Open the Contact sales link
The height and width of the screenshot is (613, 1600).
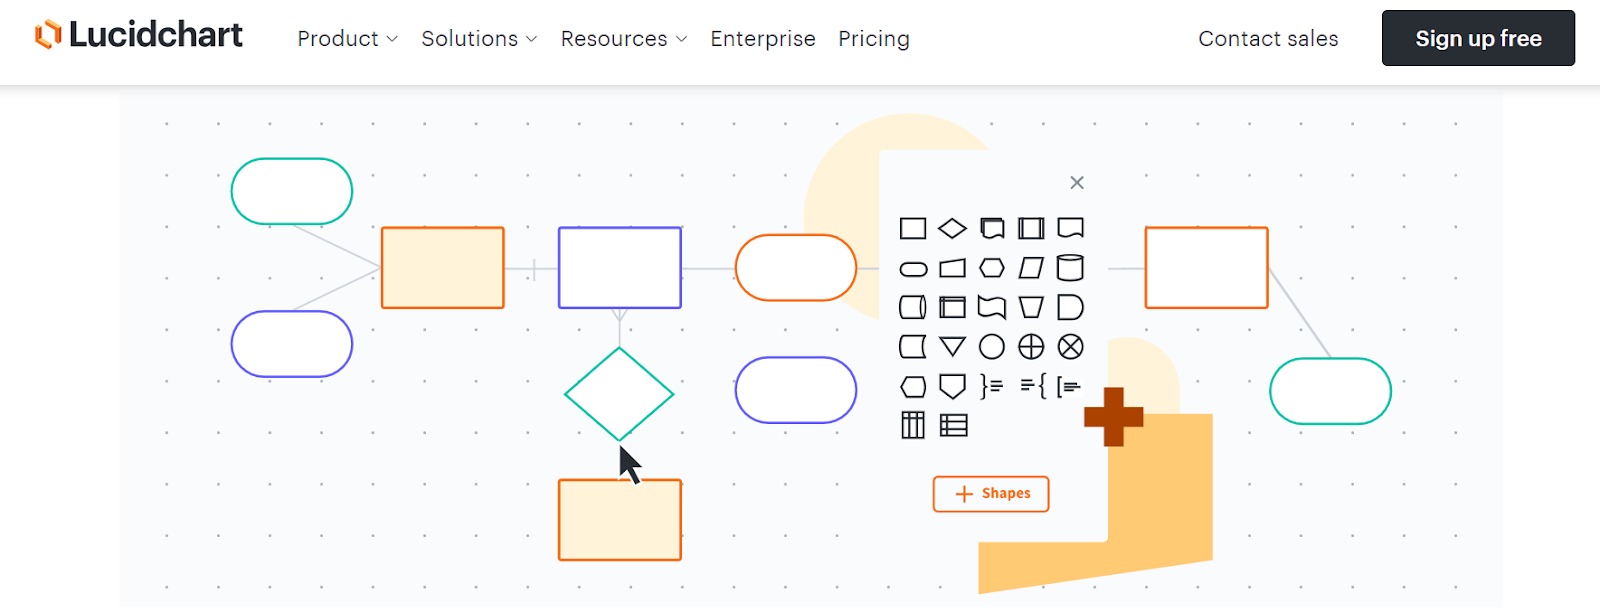pos(1268,39)
